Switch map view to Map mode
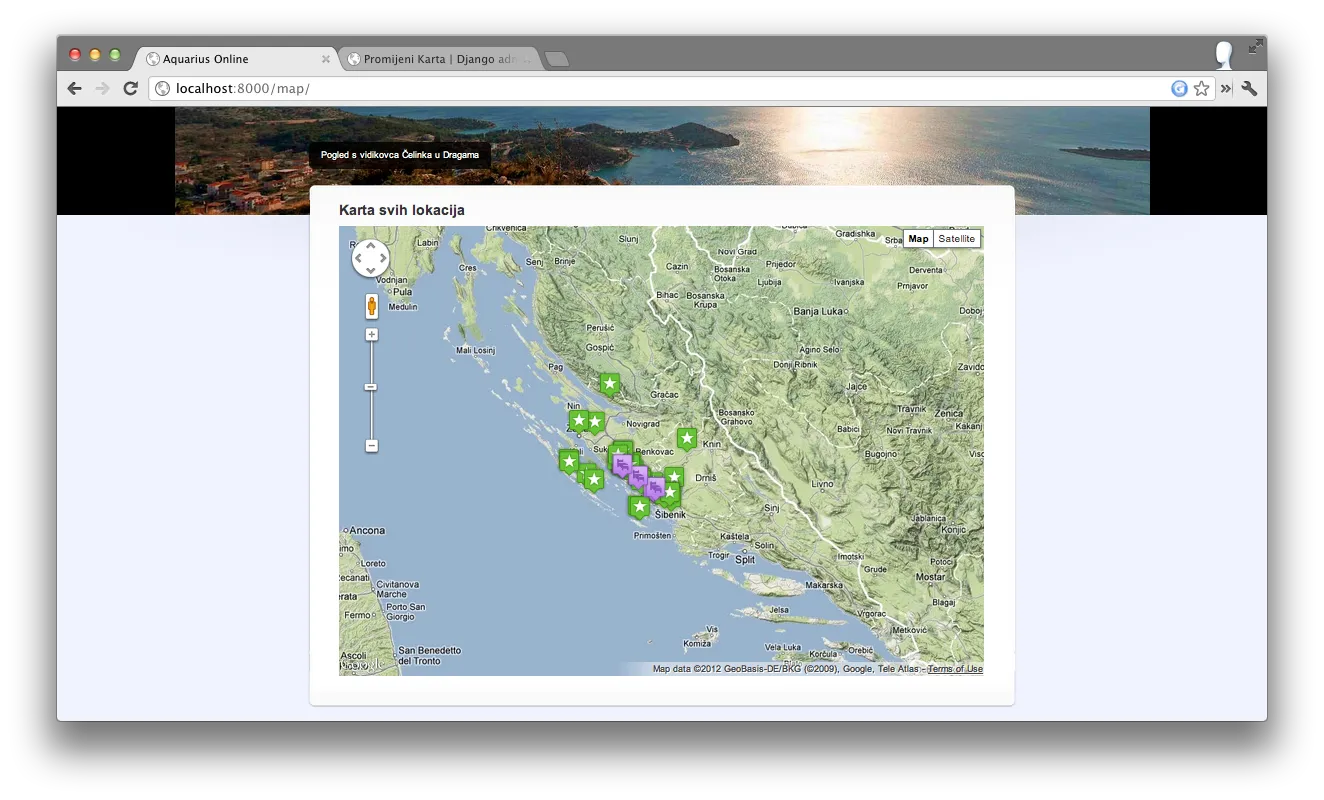 click(x=918, y=239)
